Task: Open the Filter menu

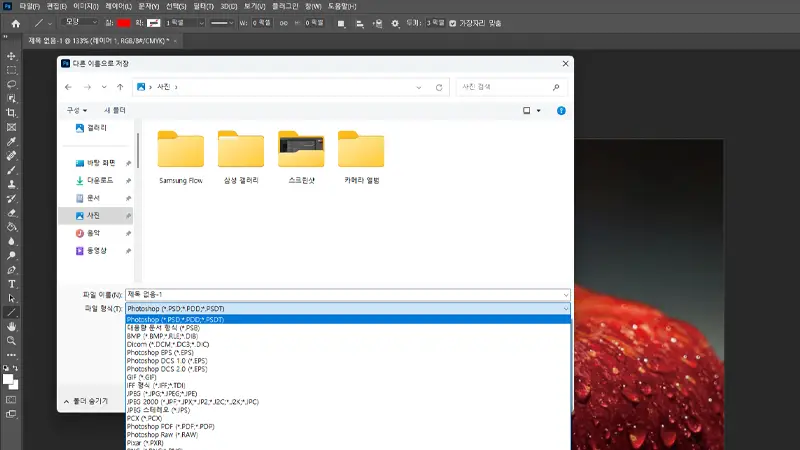Action: [x=204, y=7]
